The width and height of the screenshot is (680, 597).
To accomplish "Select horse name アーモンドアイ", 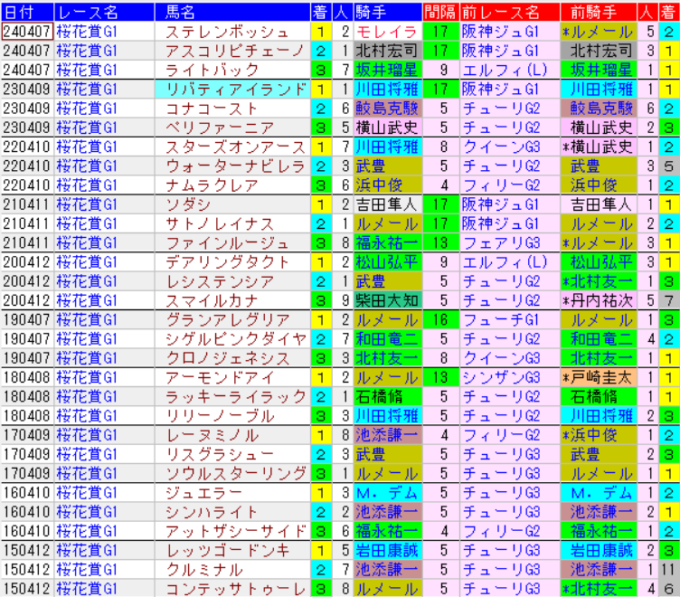I will 220,378.
